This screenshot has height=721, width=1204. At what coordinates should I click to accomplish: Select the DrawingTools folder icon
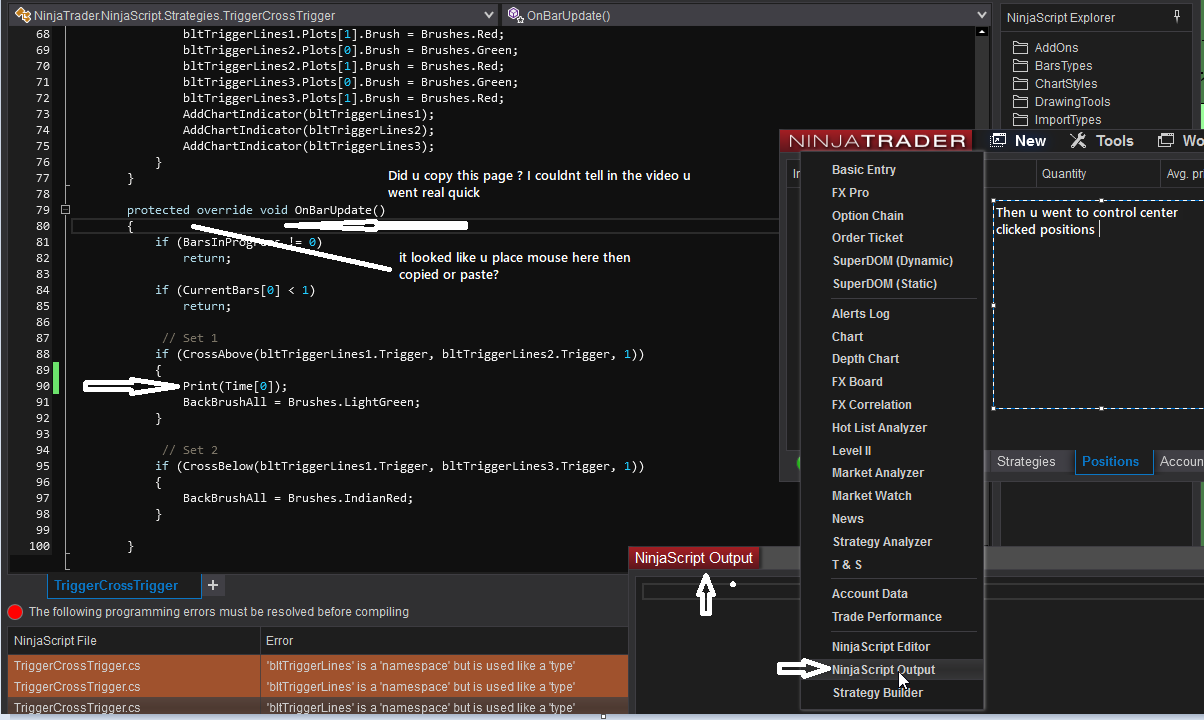point(1020,102)
